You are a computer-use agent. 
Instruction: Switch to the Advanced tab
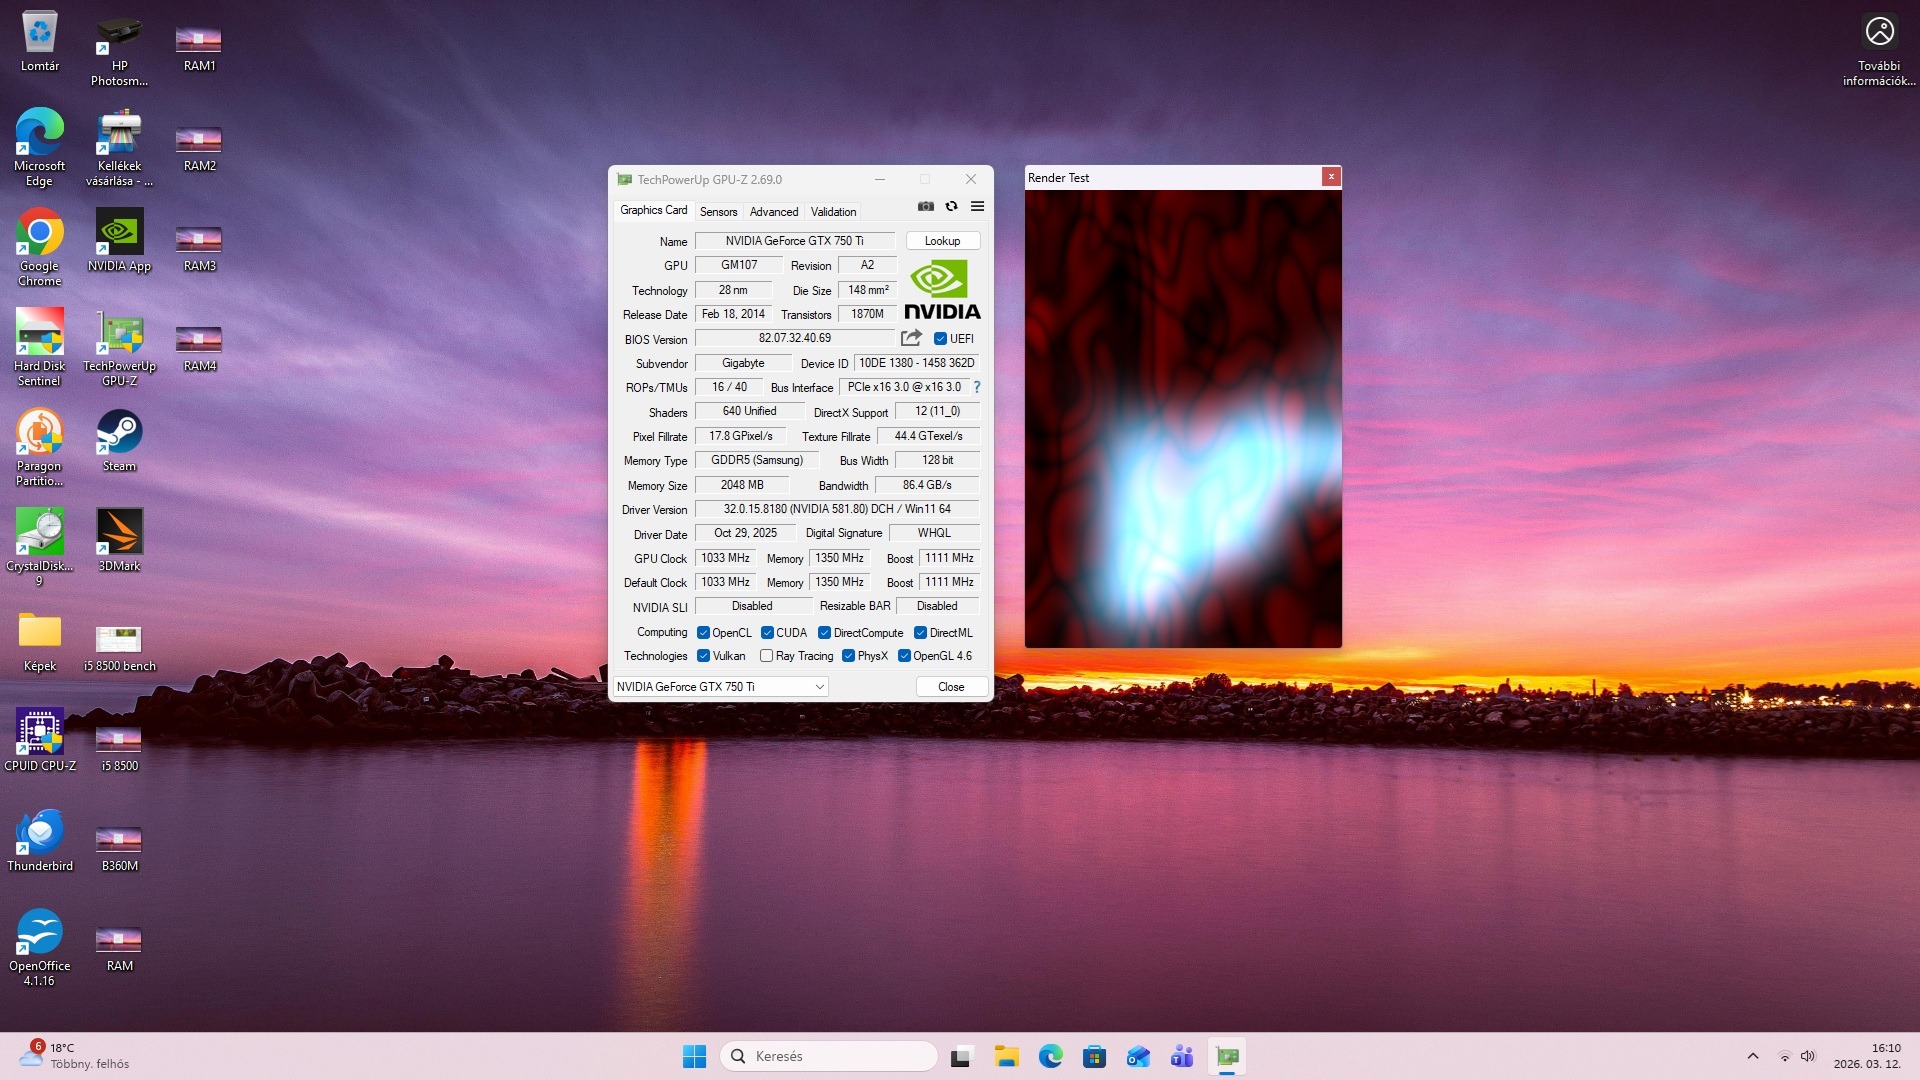774,212
